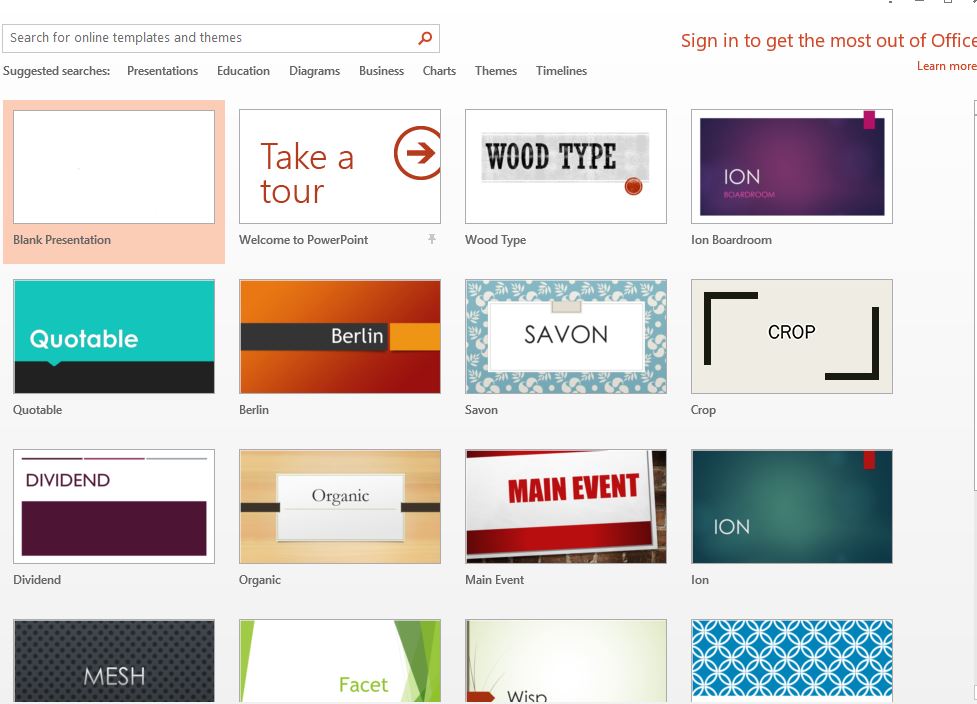This screenshot has height=704, width=977.
Task: Click the Berlin caption below thumbnail
Action: coord(254,410)
